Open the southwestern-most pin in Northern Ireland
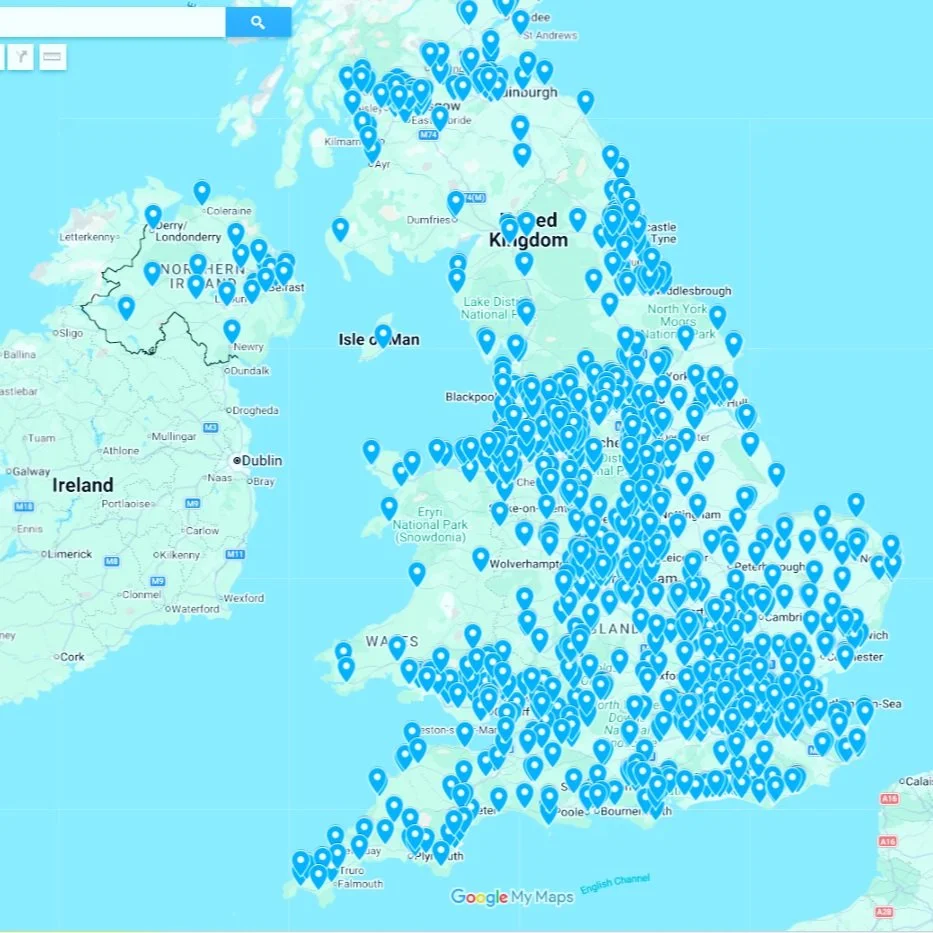 coord(126,308)
